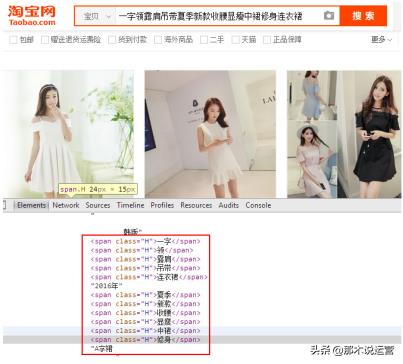The height and width of the screenshot is (364, 403).
Task: Switch to the Profiles tab
Action: click(x=162, y=205)
